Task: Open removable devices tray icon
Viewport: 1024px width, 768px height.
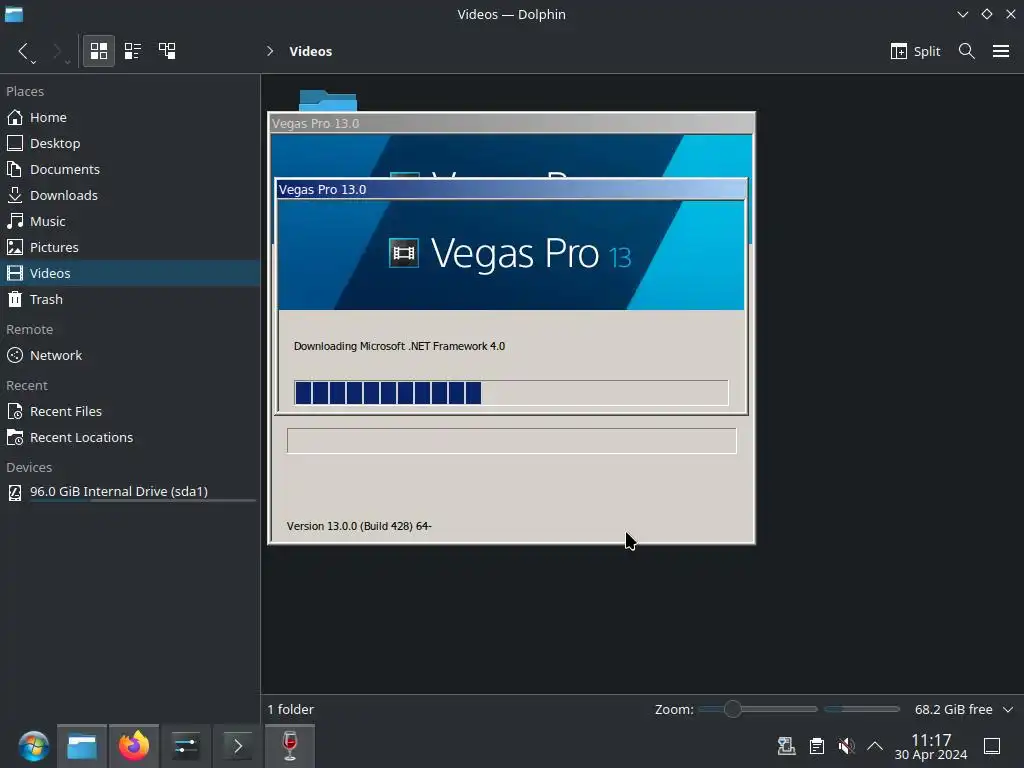Action: (x=786, y=746)
